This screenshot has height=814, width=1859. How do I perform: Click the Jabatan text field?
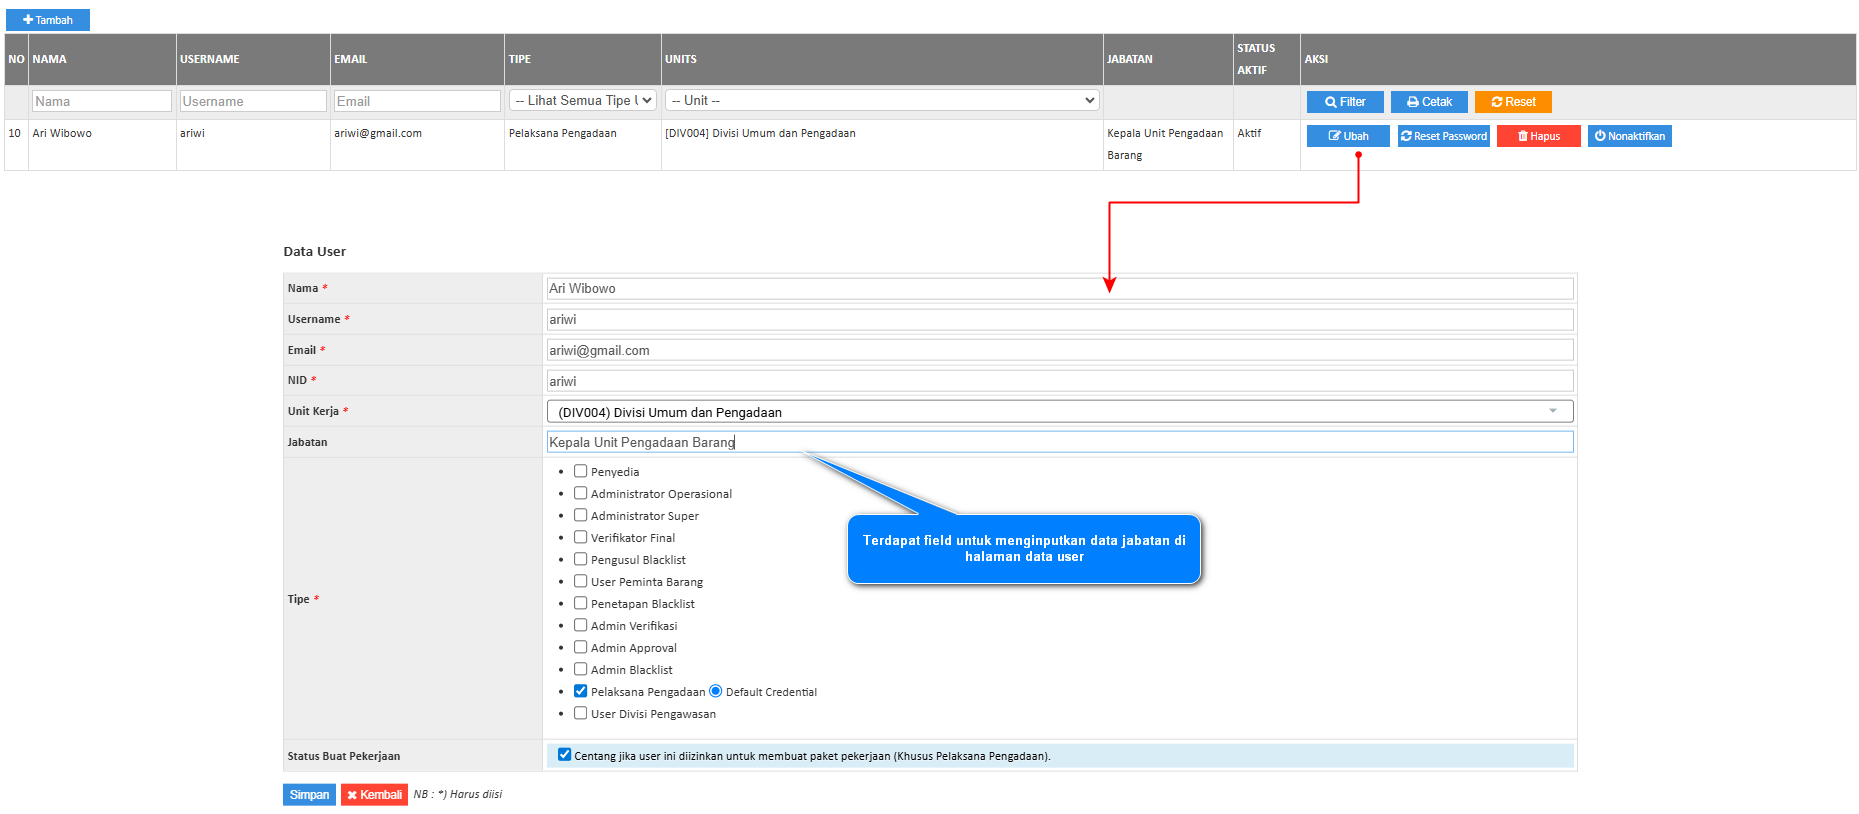1059,442
